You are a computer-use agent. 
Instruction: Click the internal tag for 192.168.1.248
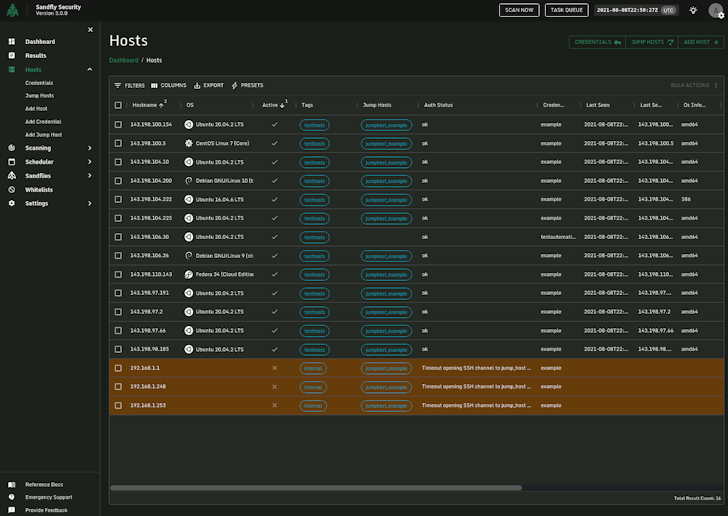(x=313, y=387)
